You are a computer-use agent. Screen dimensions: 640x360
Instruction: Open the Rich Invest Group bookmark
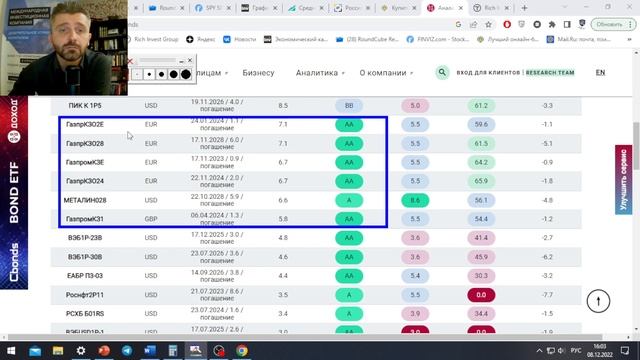[x=153, y=39]
